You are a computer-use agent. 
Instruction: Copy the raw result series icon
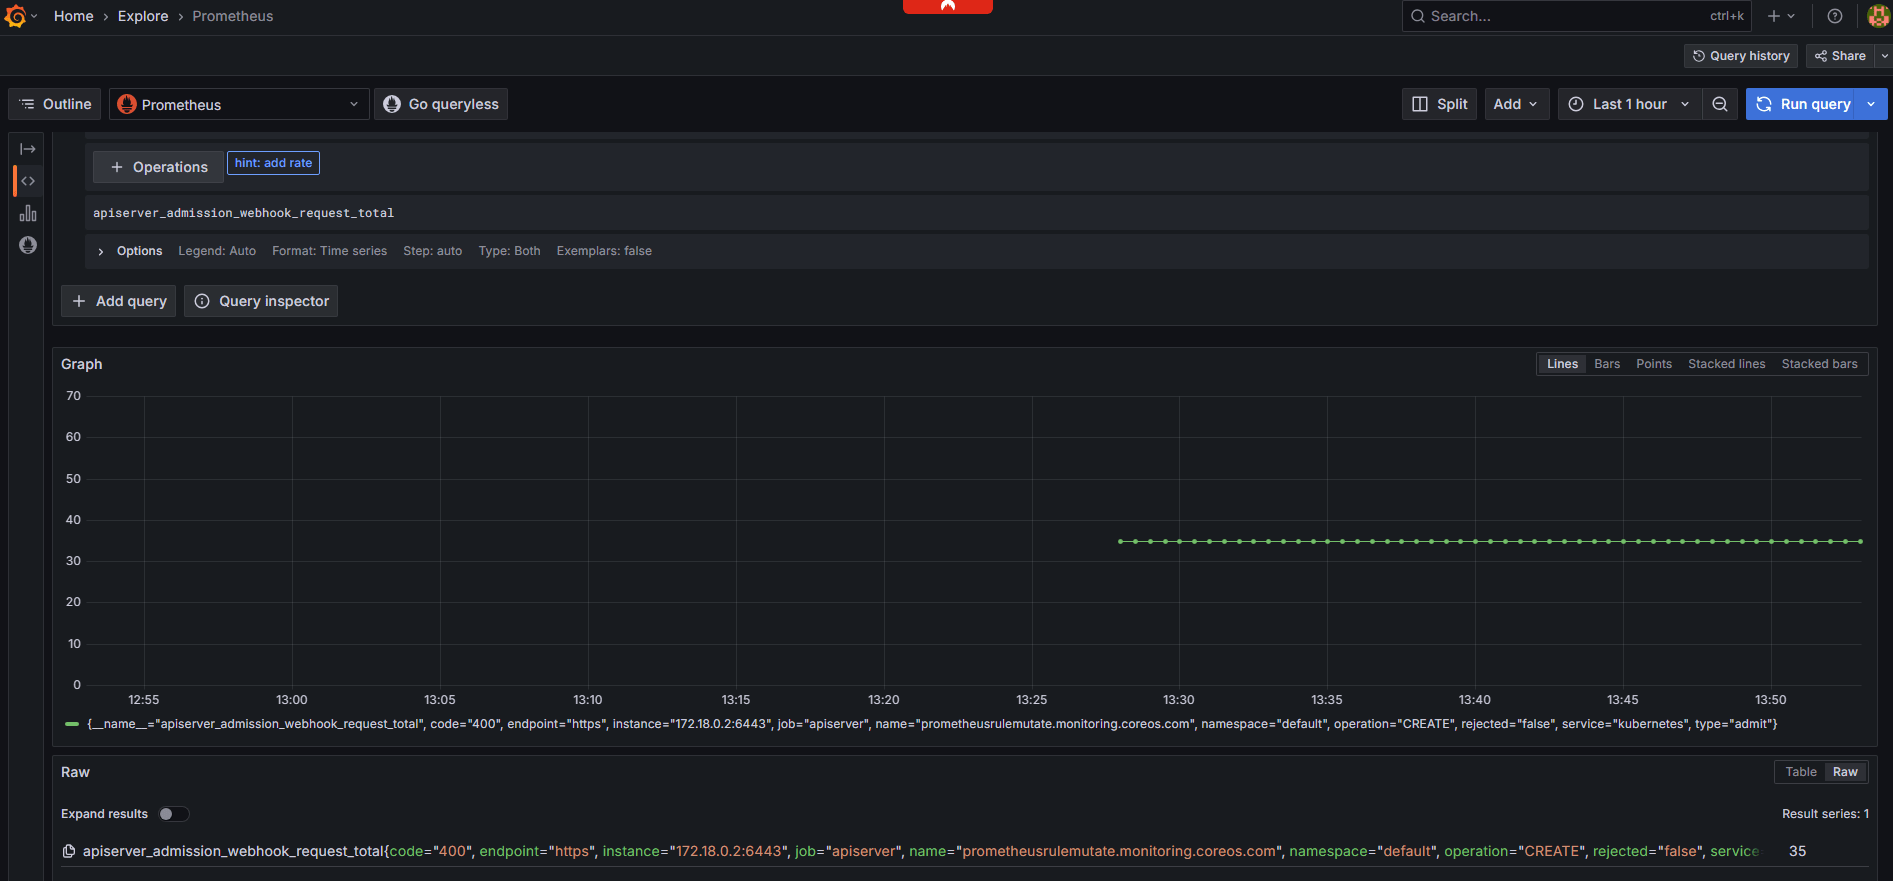tap(69, 851)
